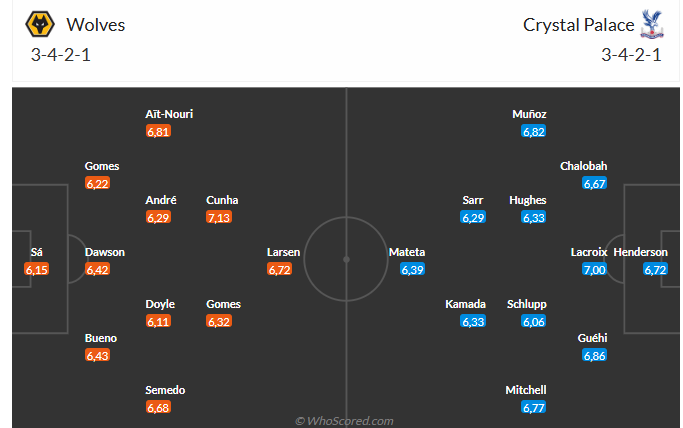The image size is (683, 428).
Task: Click Larsen's 6,72 orange rating badge
Action: [x=279, y=270]
